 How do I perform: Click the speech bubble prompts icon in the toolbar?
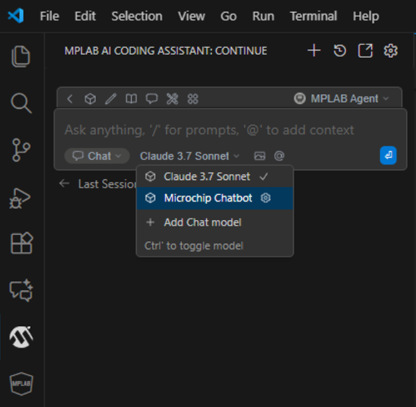(152, 99)
